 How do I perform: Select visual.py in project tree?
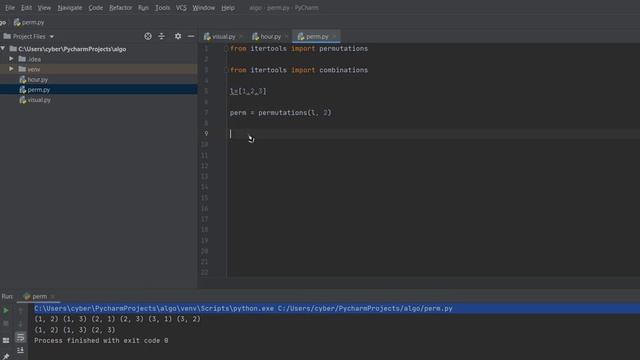point(39,100)
